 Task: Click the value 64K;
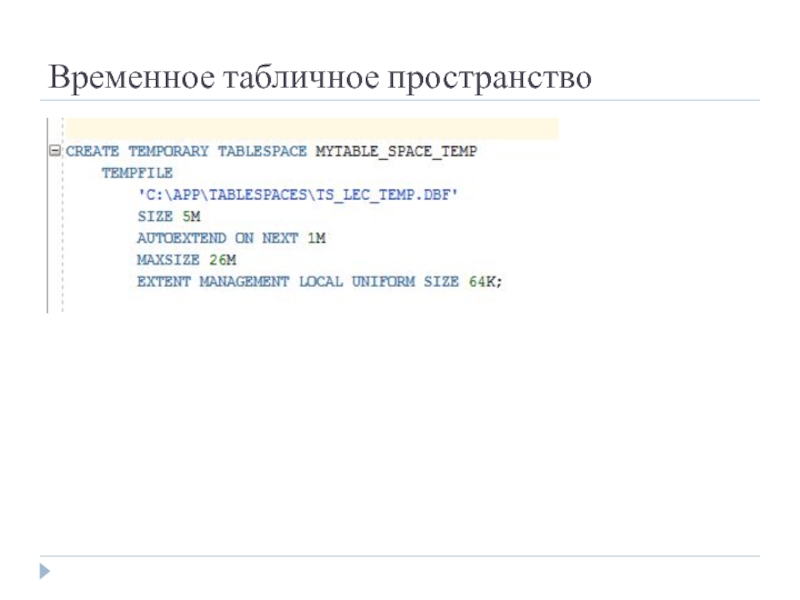pyautogui.click(x=486, y=282)
